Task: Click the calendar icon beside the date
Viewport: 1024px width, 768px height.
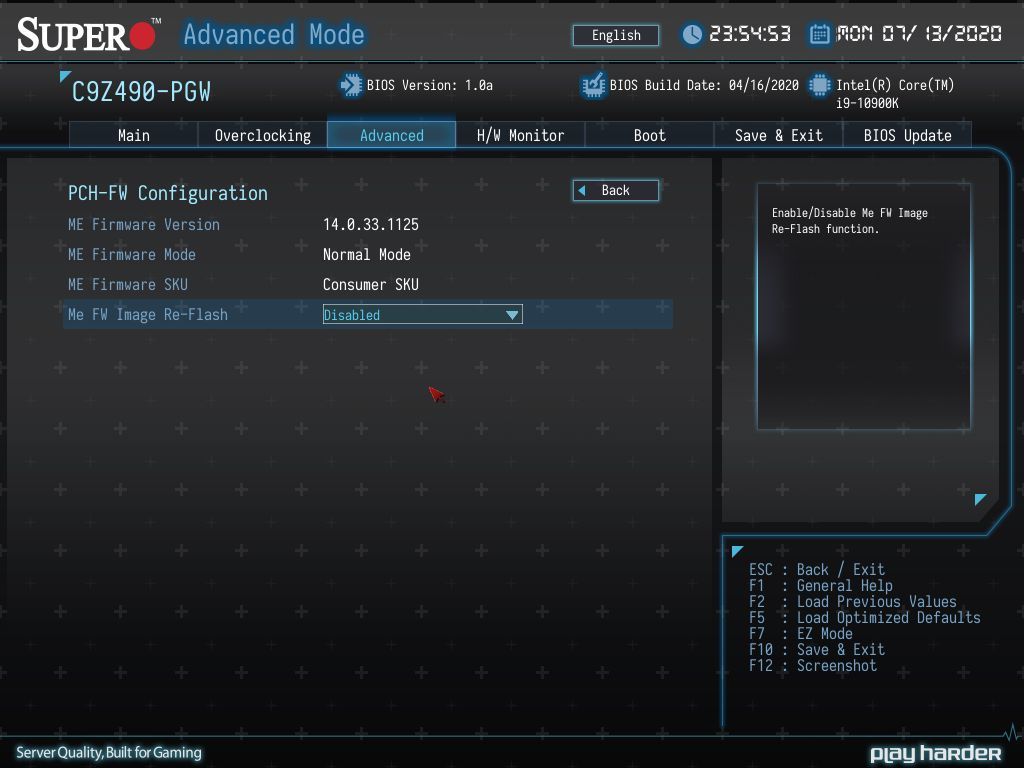Action: 820,34
